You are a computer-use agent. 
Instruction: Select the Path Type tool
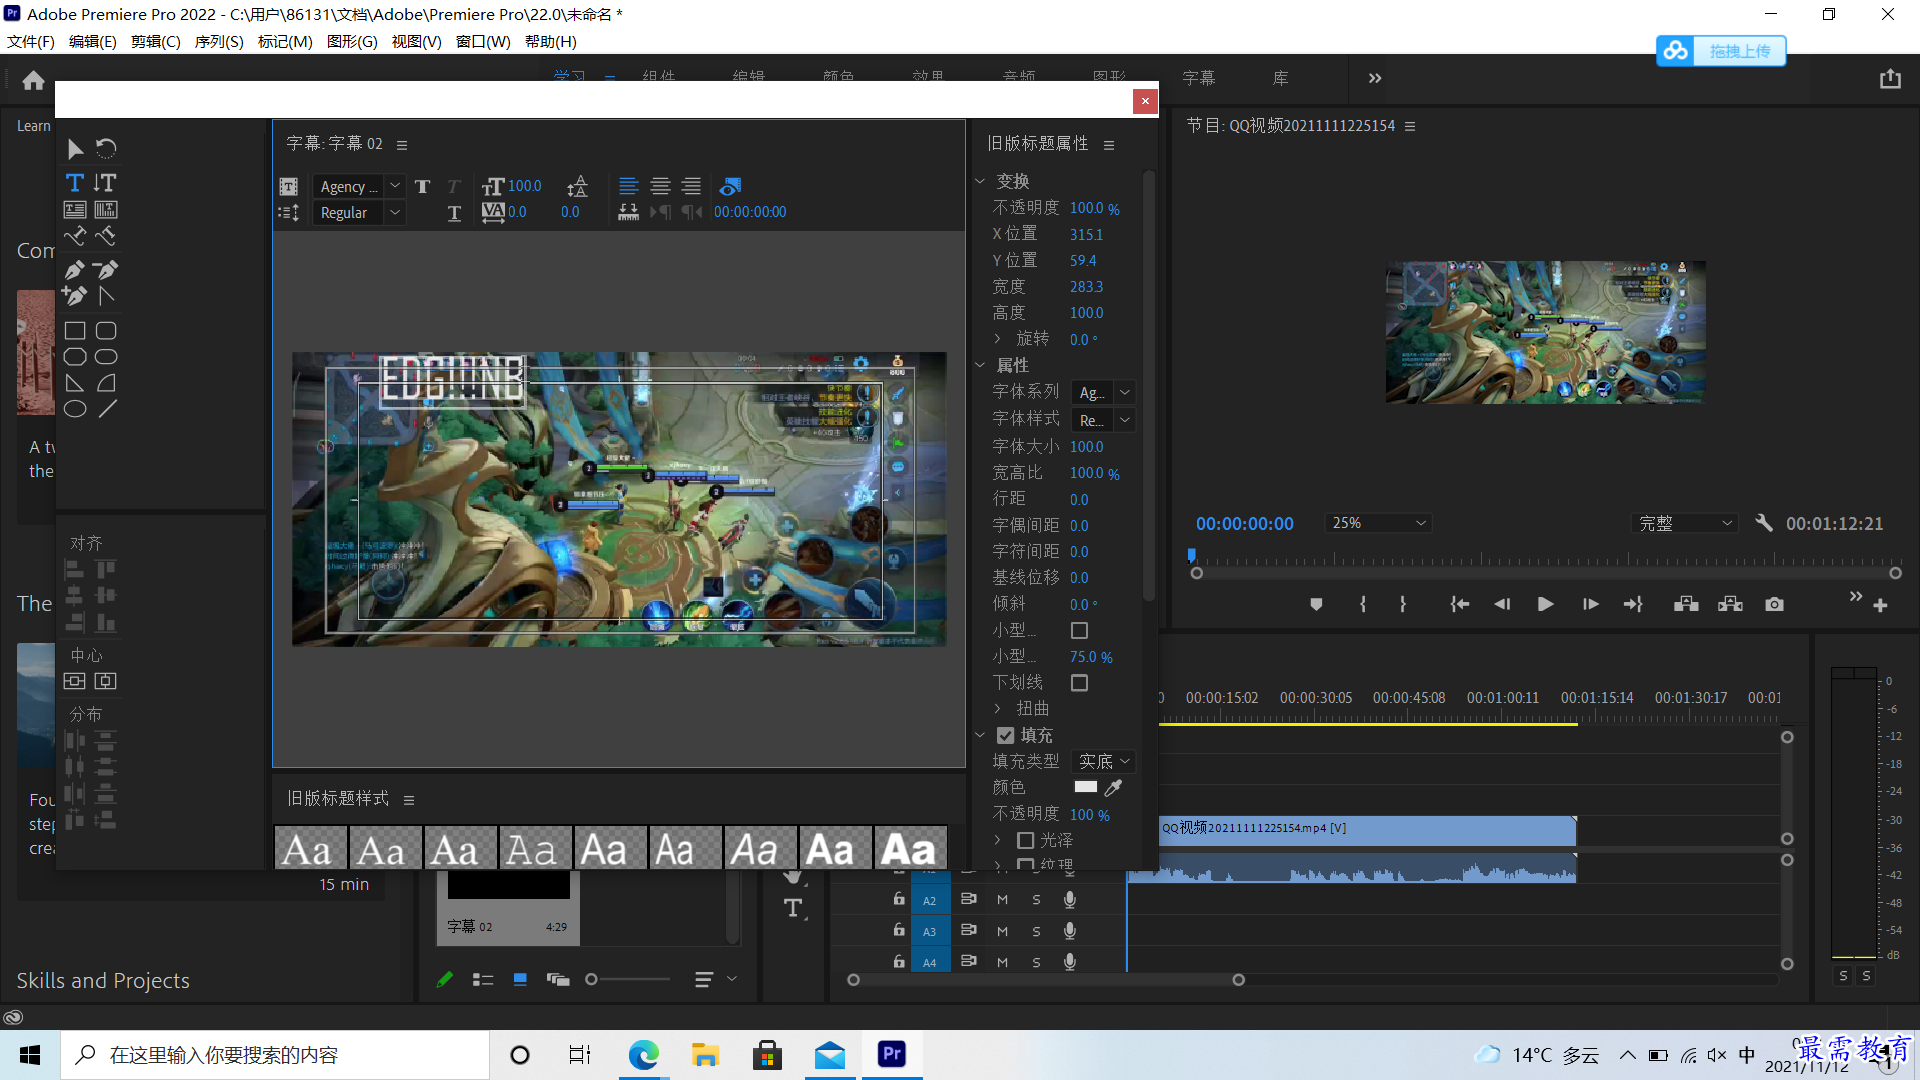coord(75,236)
